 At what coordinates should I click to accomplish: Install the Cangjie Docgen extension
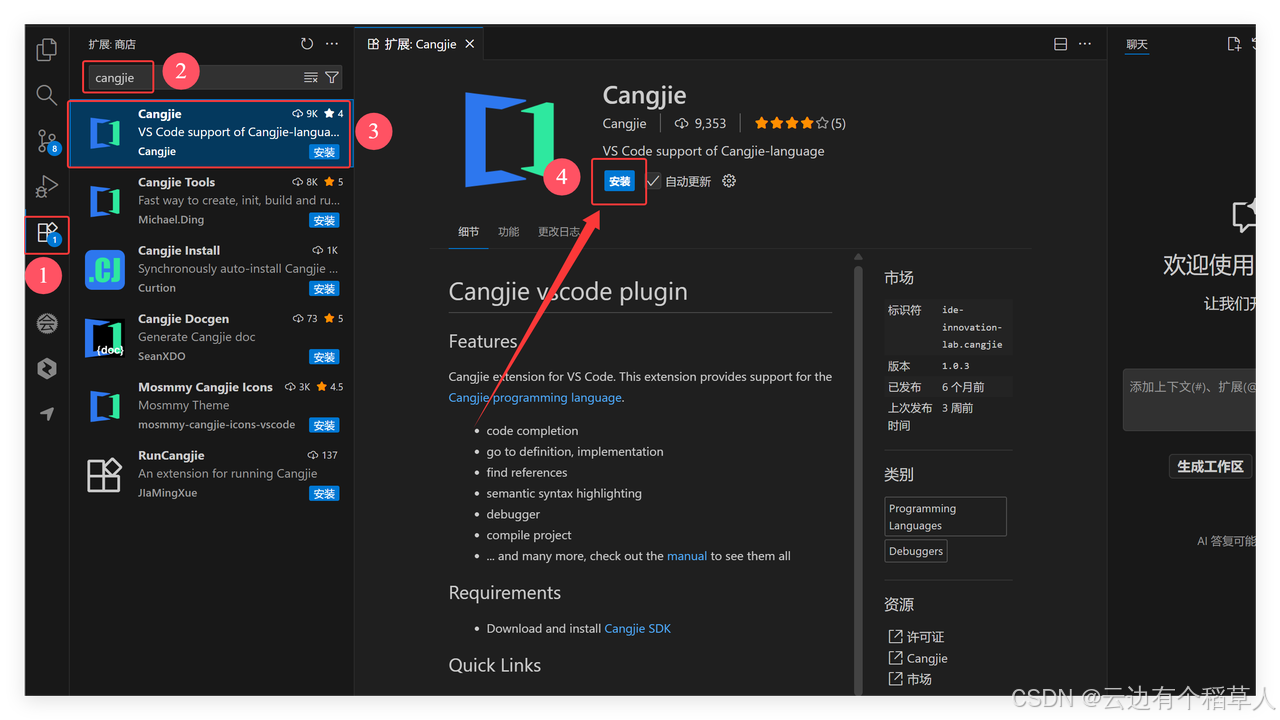coord(324,357)
